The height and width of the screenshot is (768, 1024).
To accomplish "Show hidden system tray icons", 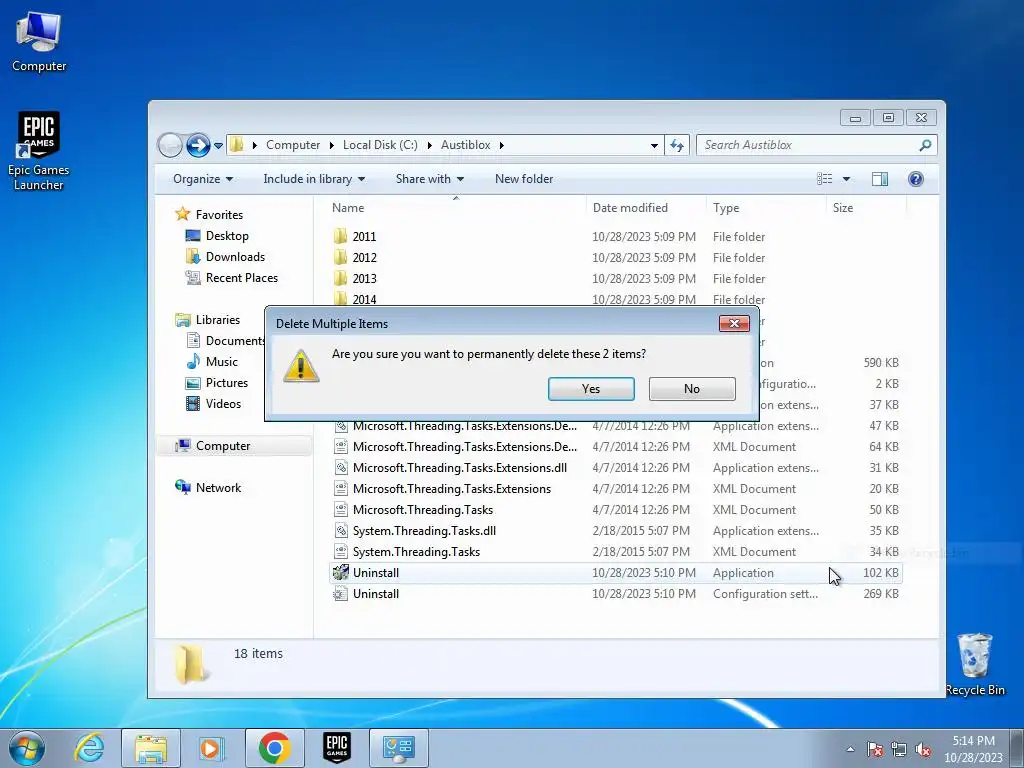I will coord(850,749).
